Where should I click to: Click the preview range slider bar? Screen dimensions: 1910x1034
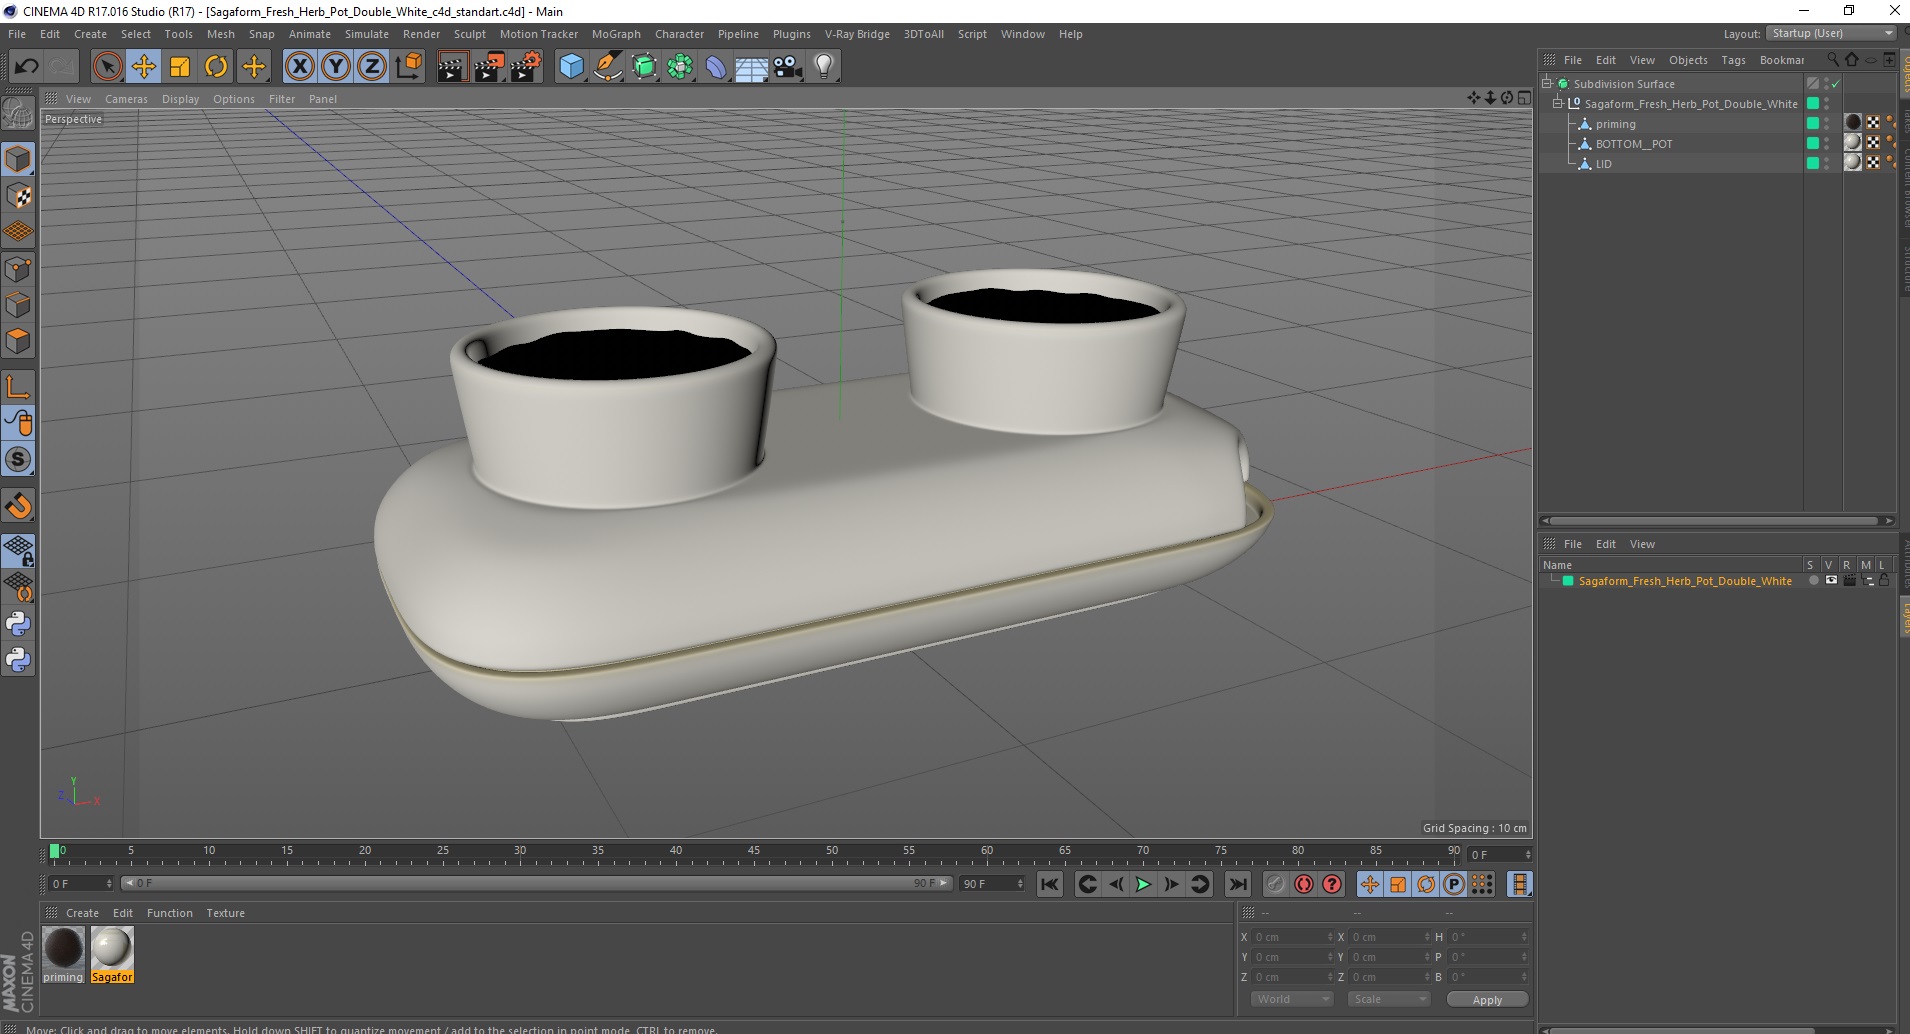(x=535, y=883)
